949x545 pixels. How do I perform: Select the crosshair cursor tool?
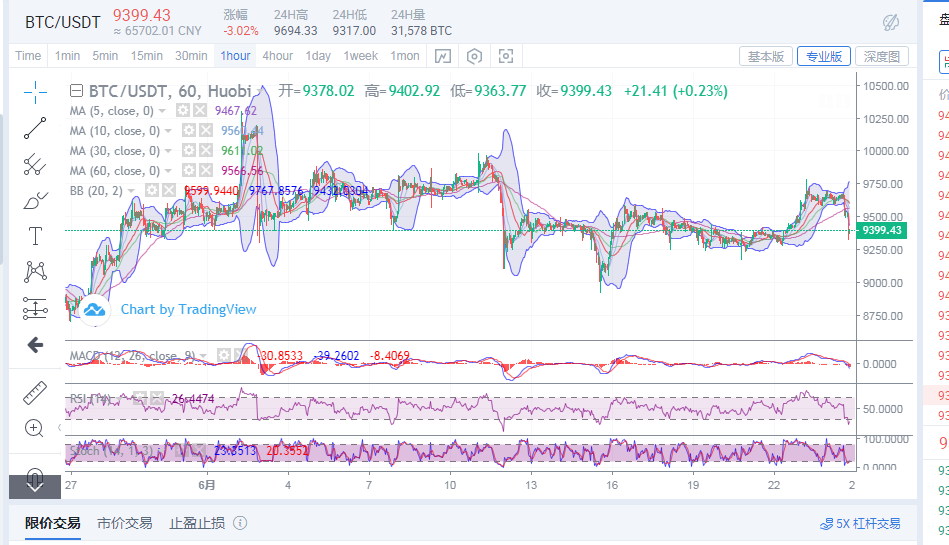click(x=35, y=93)
